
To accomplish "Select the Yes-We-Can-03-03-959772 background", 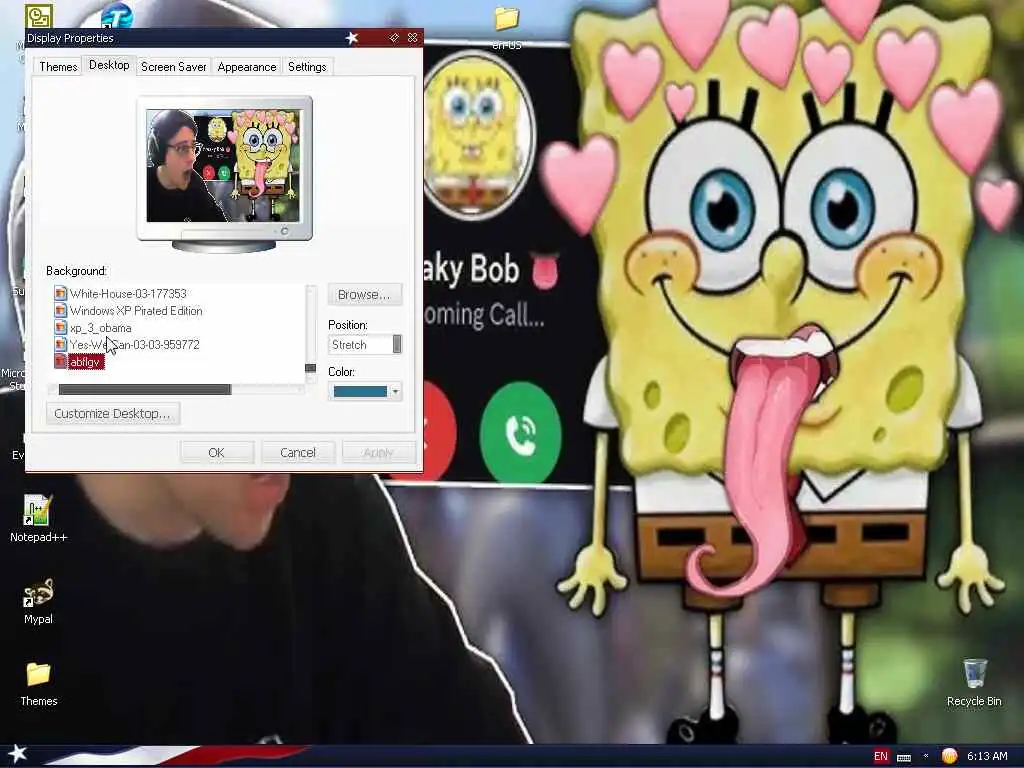I will tap(135, 344).
